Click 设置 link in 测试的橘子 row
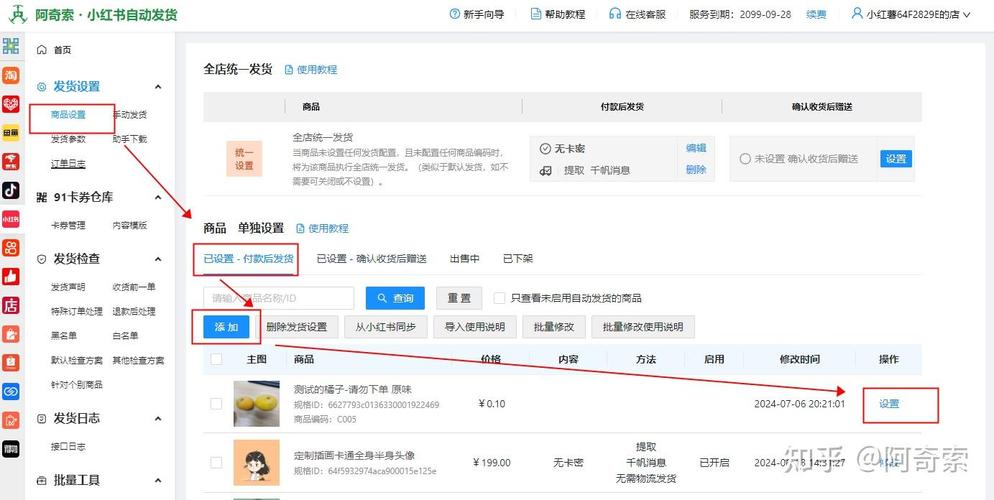The width and height of the screenshot is (994, 500). coord(889,404)
